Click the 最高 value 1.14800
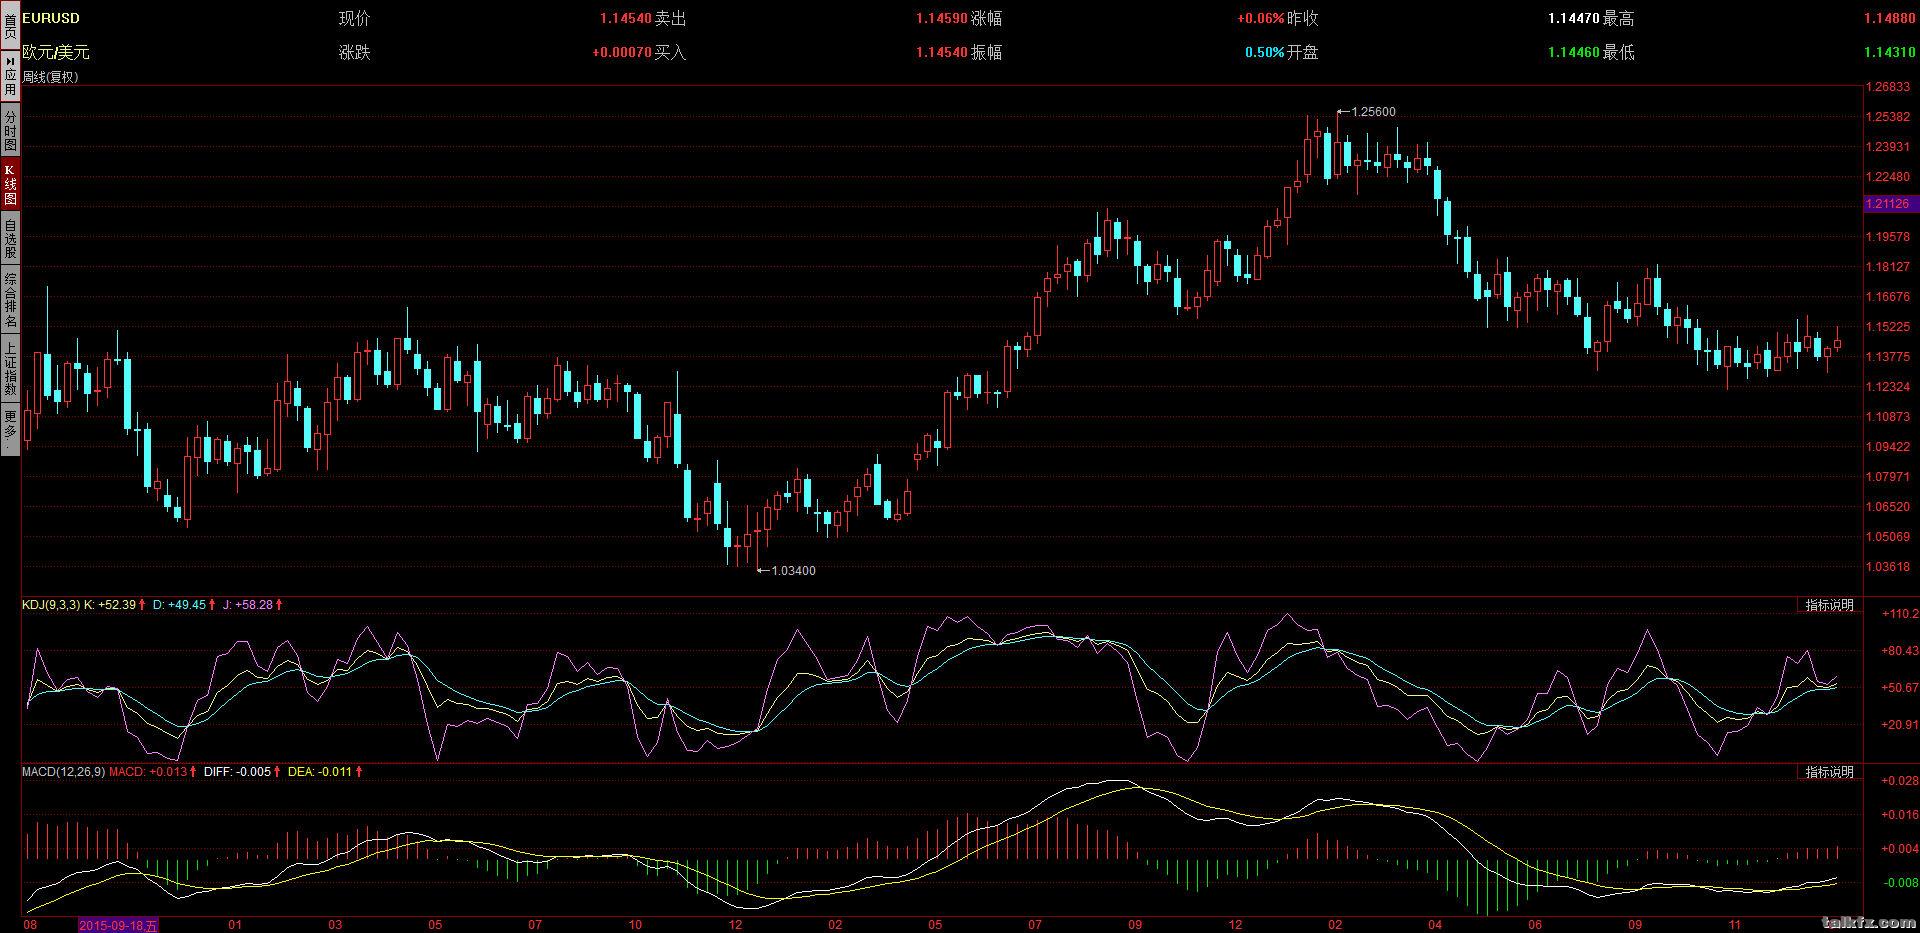This screenshot has height=933, width=1920. click(1890, 18)
